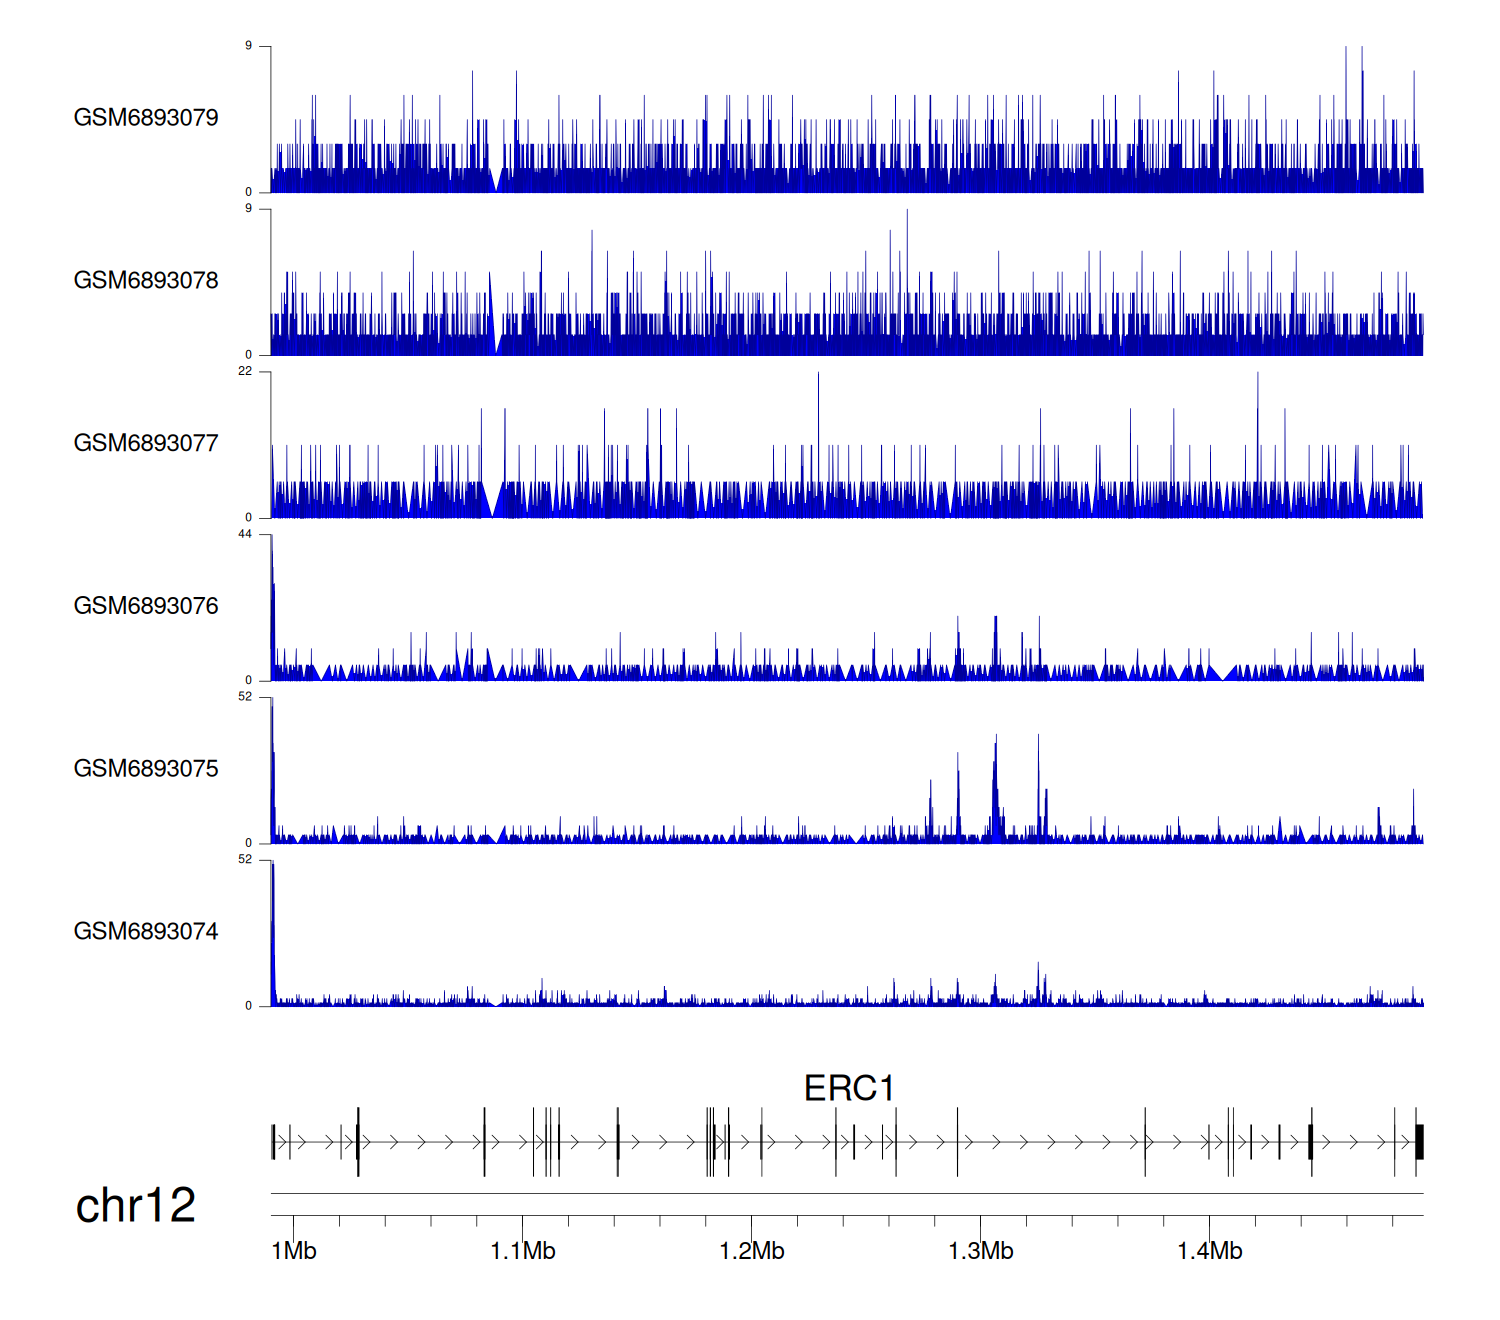Jump to the 1.1Mb axis label
This screenshot has height=1320, width=1500.
click(x=523, y=1251)
